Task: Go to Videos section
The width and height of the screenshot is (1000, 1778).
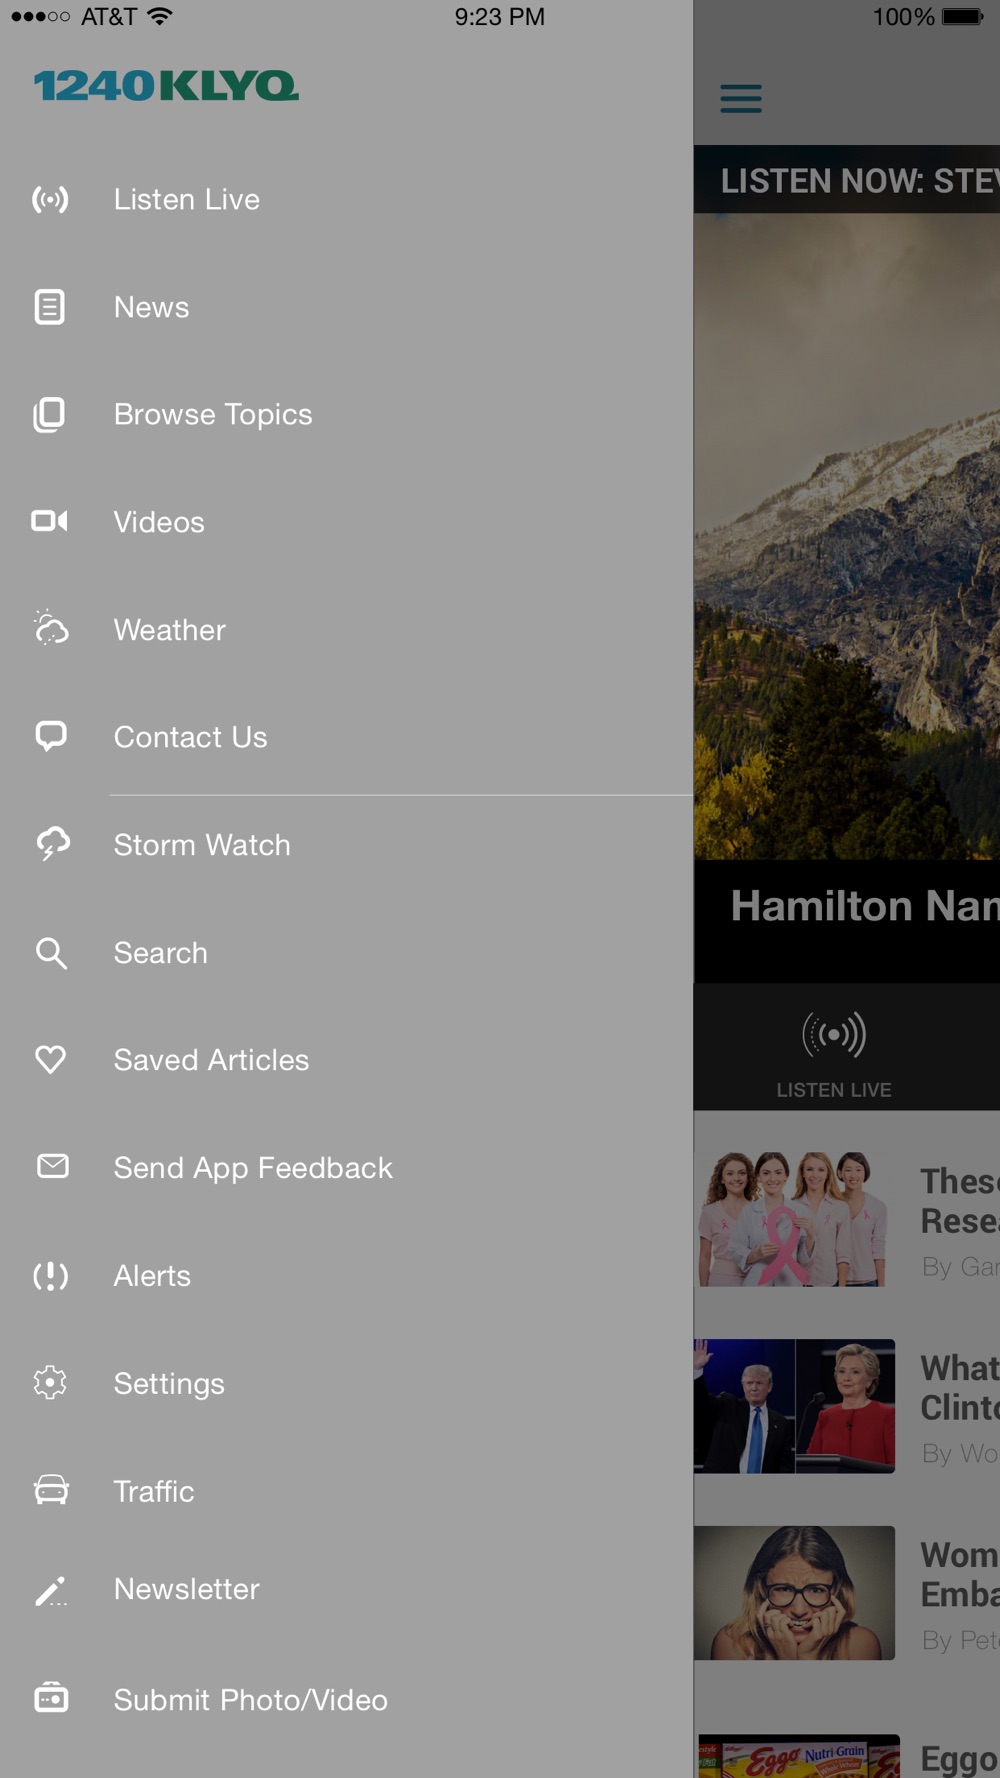Action: pos(346,522)
